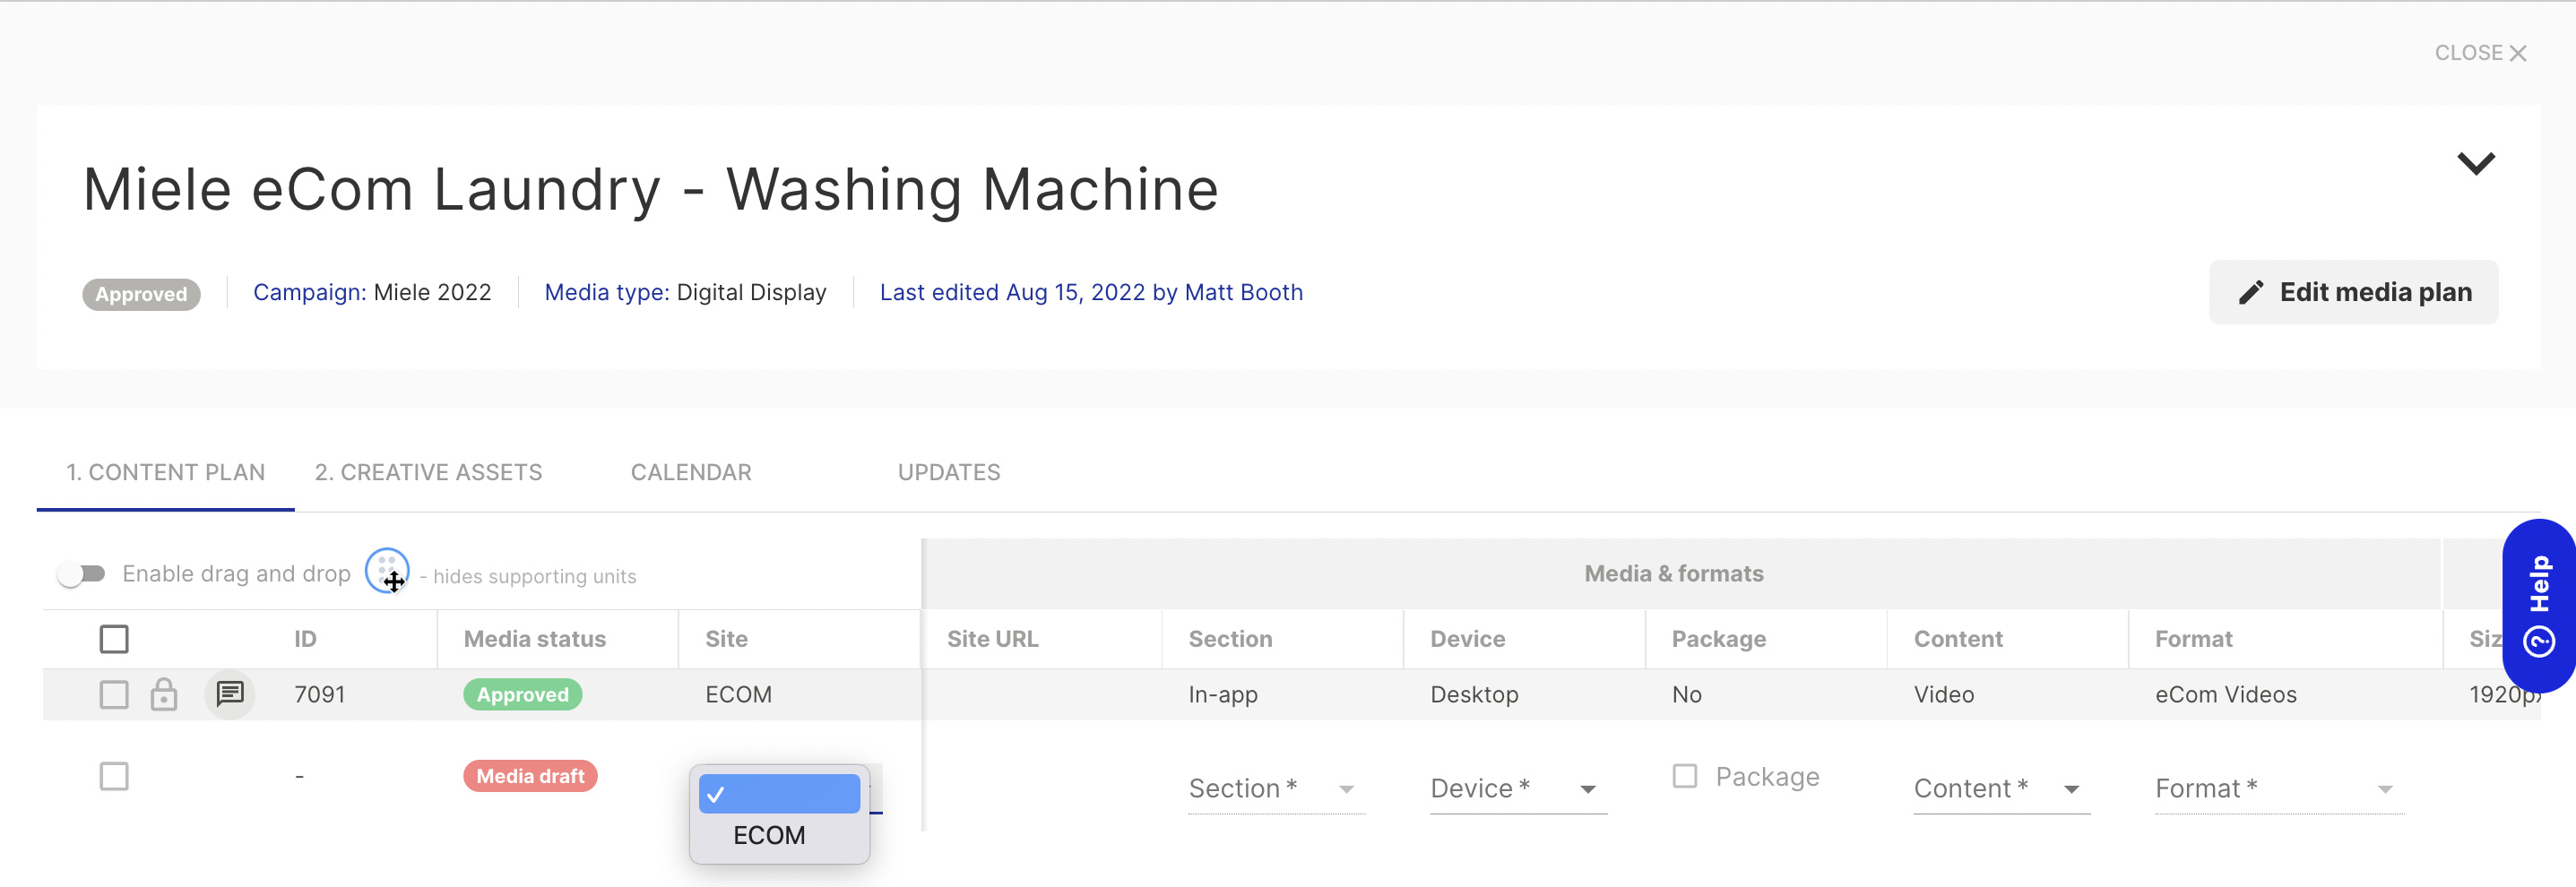Viewport: 2576px width, 887px height.
Task: Click Desktop device cell
Action: coord(1474,694)
